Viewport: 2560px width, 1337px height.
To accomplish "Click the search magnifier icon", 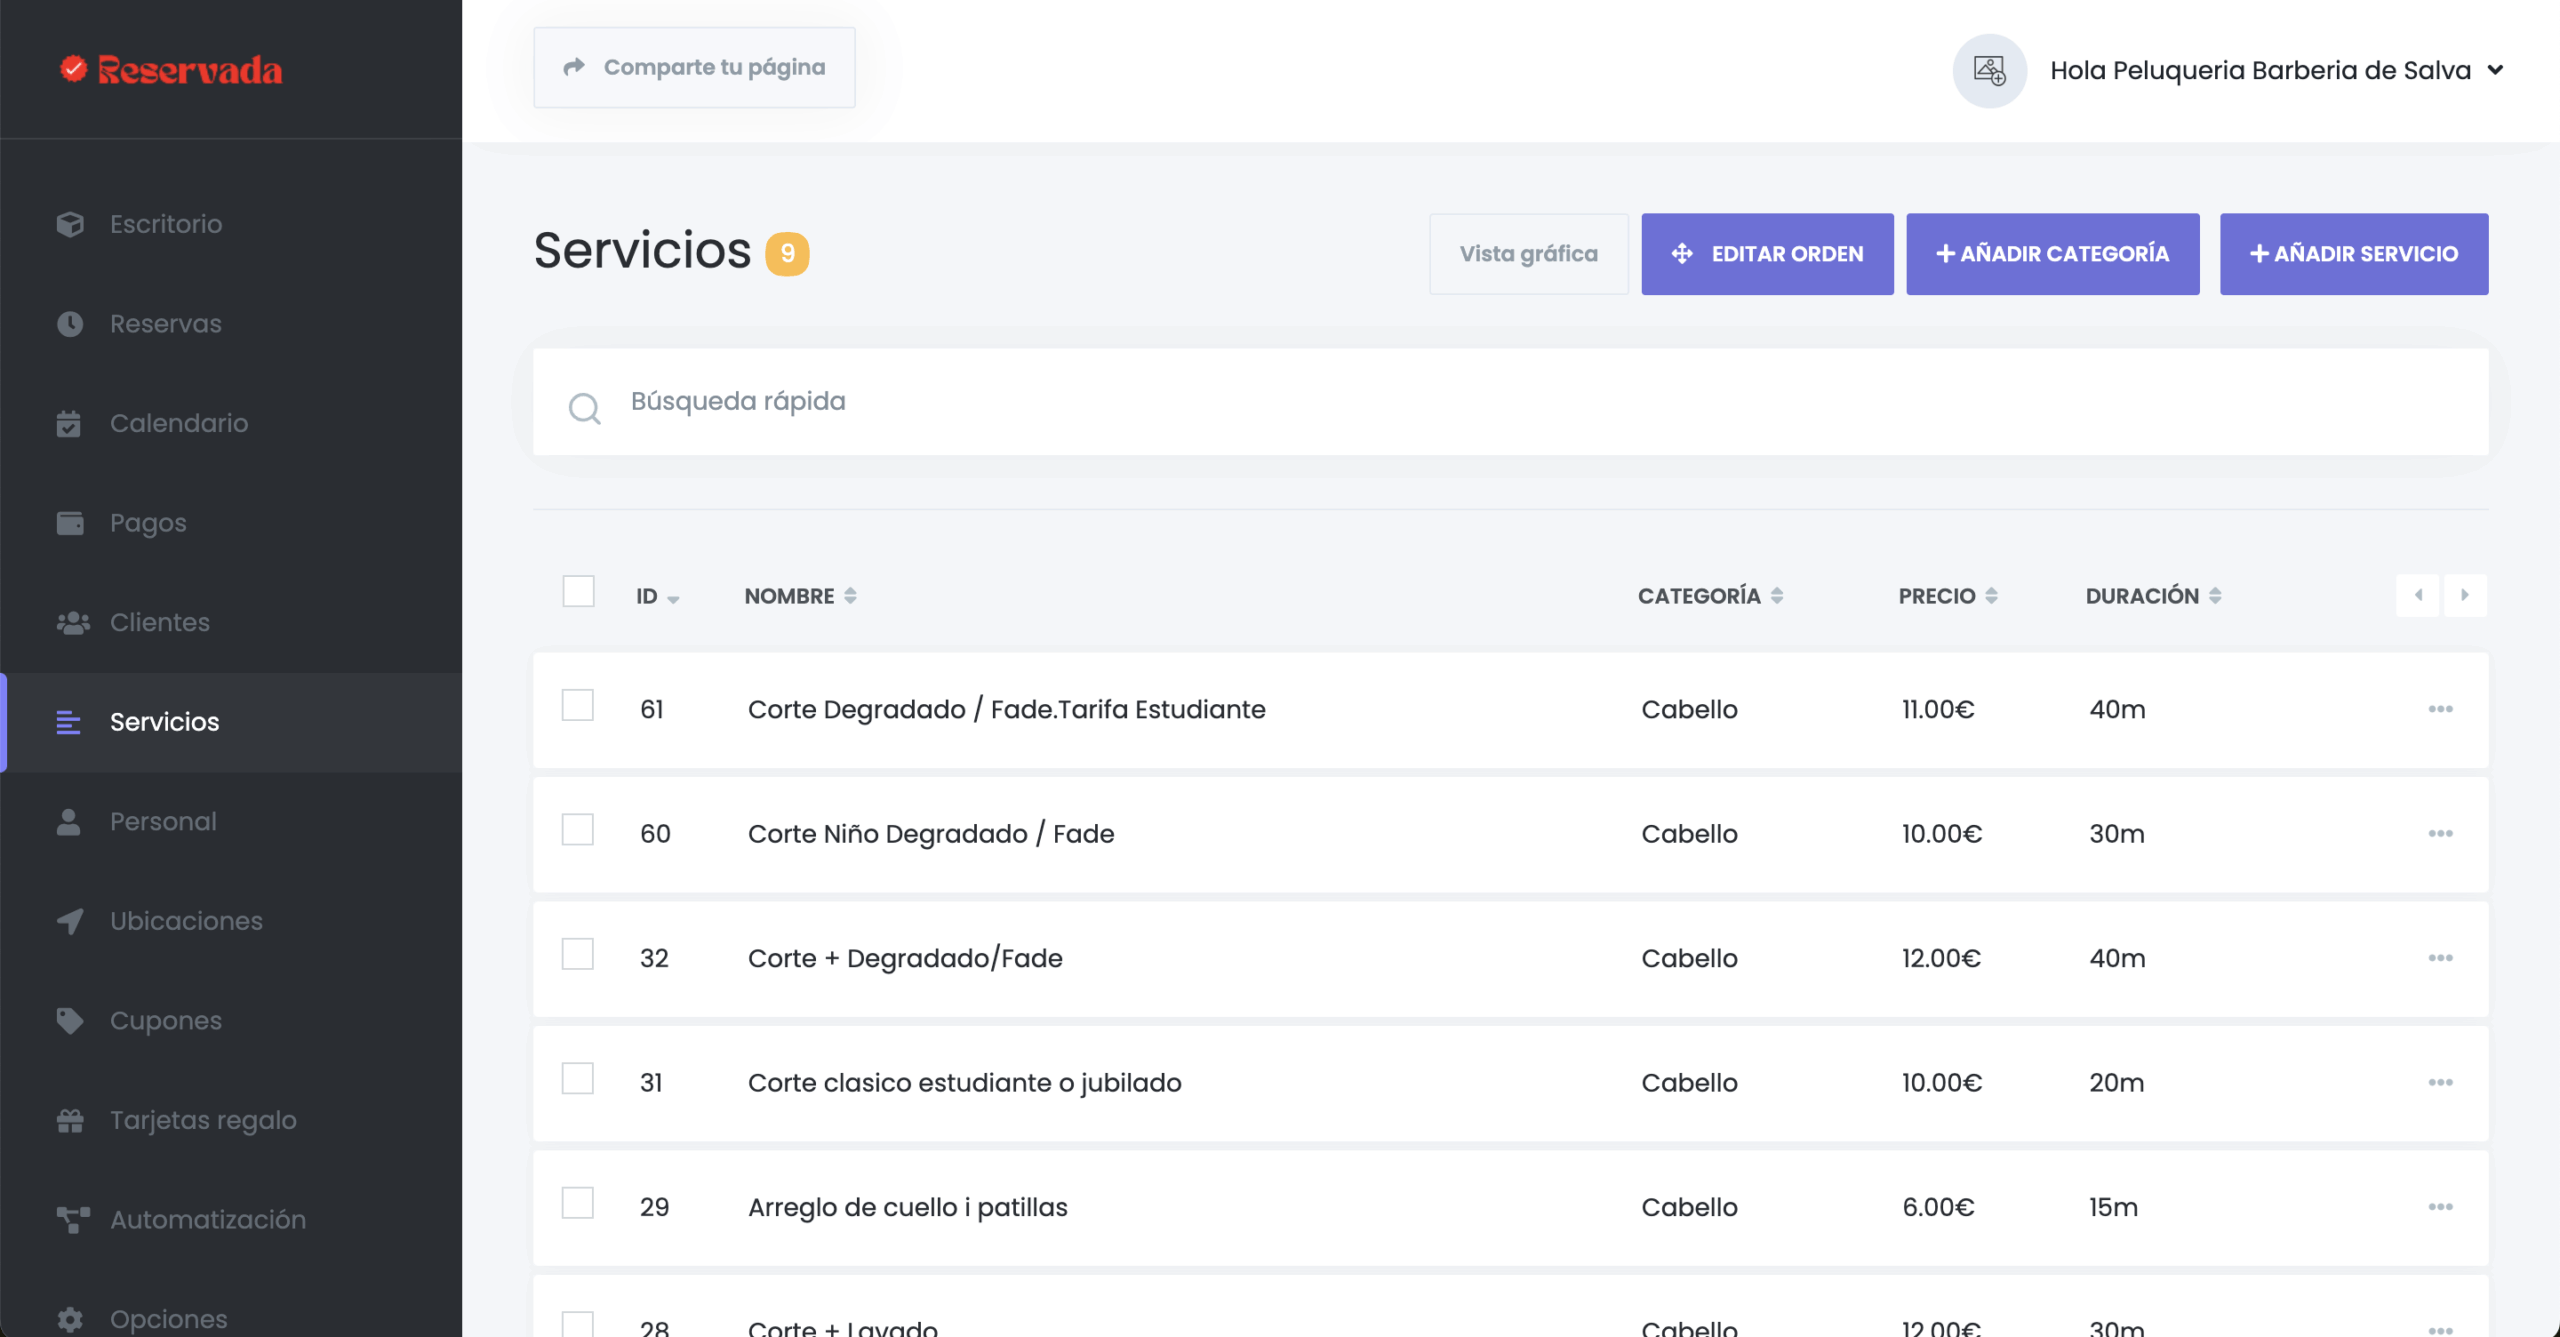I will click(x=584, y=408).
